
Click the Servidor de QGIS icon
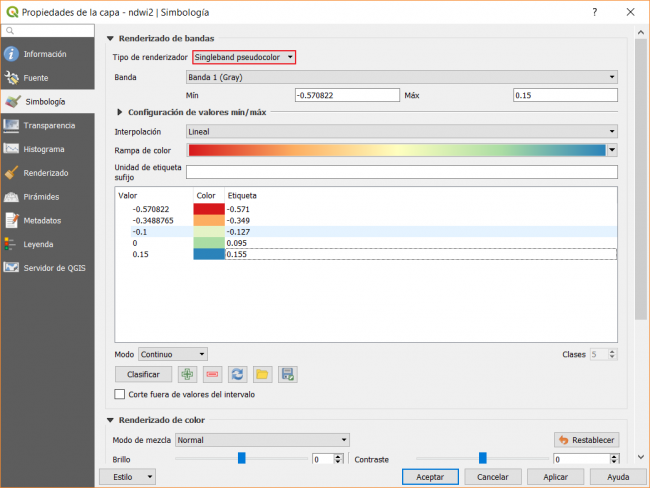tap(11, 267)
